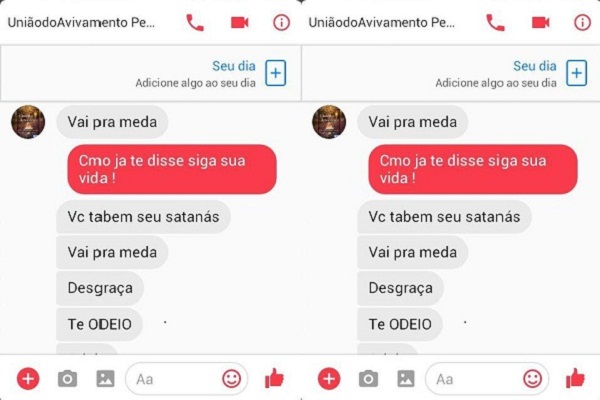Open photo gallery in left chat toolbar

(105, 379)
